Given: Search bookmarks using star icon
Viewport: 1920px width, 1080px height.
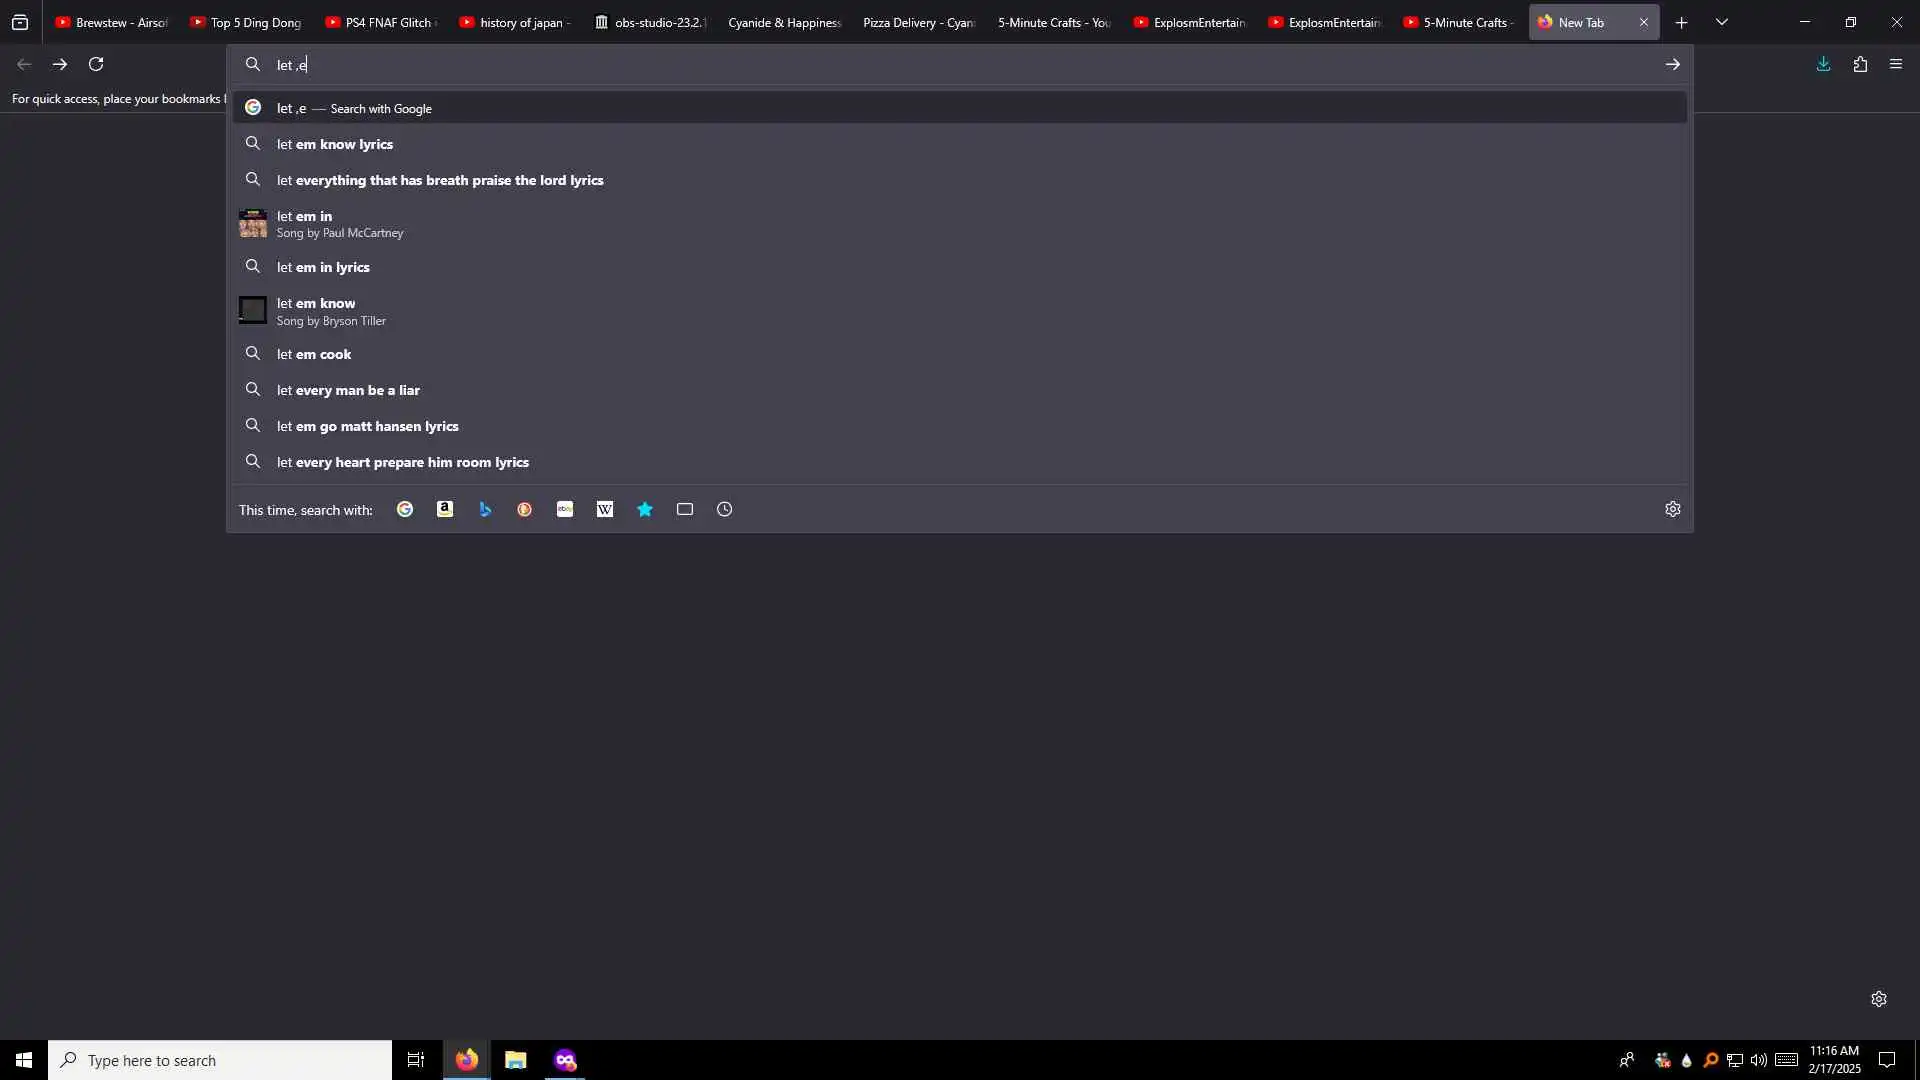Looking at the screenshot, I should 645,509.
